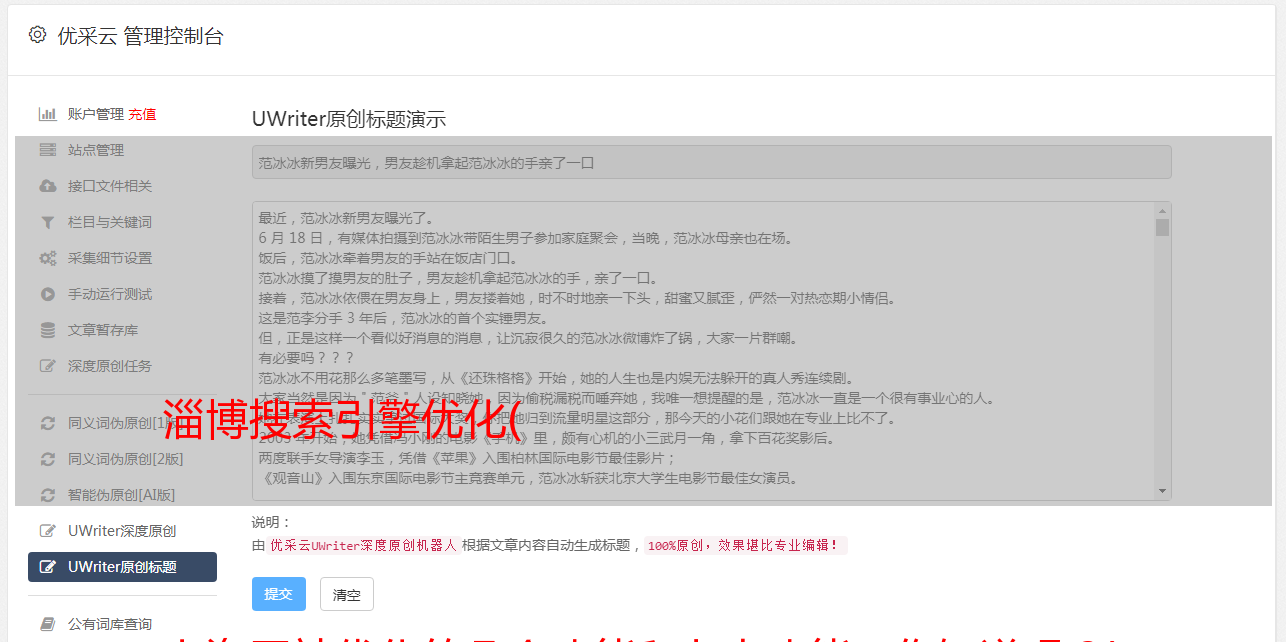Click the 公有词库查询 book icon
The width and height of the screenshot is (1286, 642).
click(47, 624)
